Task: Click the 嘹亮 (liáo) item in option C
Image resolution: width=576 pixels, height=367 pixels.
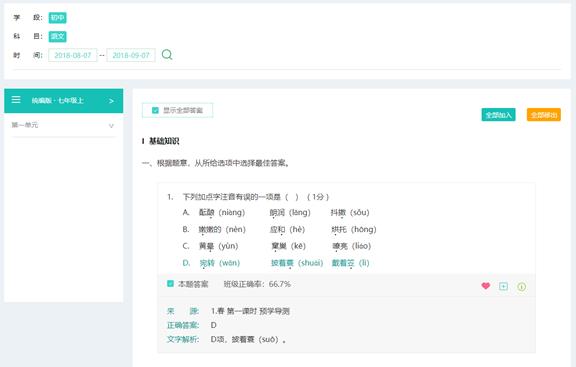Action: click(352, 246)
